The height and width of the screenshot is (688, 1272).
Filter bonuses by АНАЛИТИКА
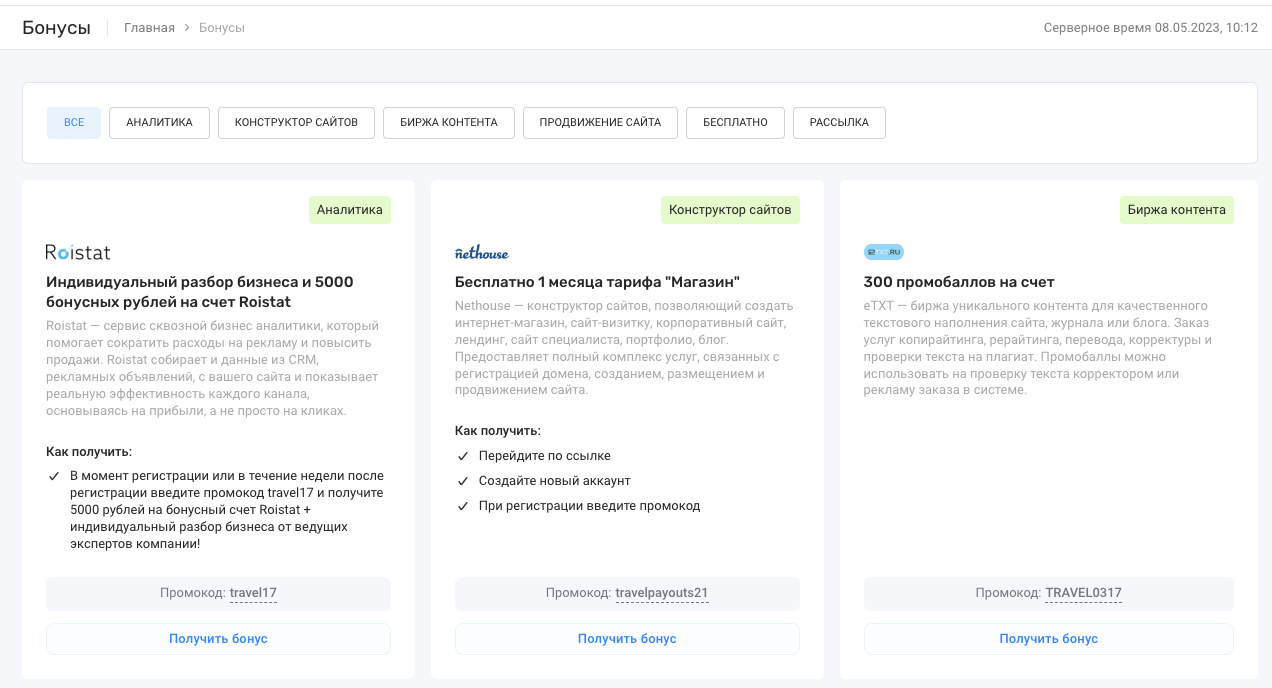[159, 123]
